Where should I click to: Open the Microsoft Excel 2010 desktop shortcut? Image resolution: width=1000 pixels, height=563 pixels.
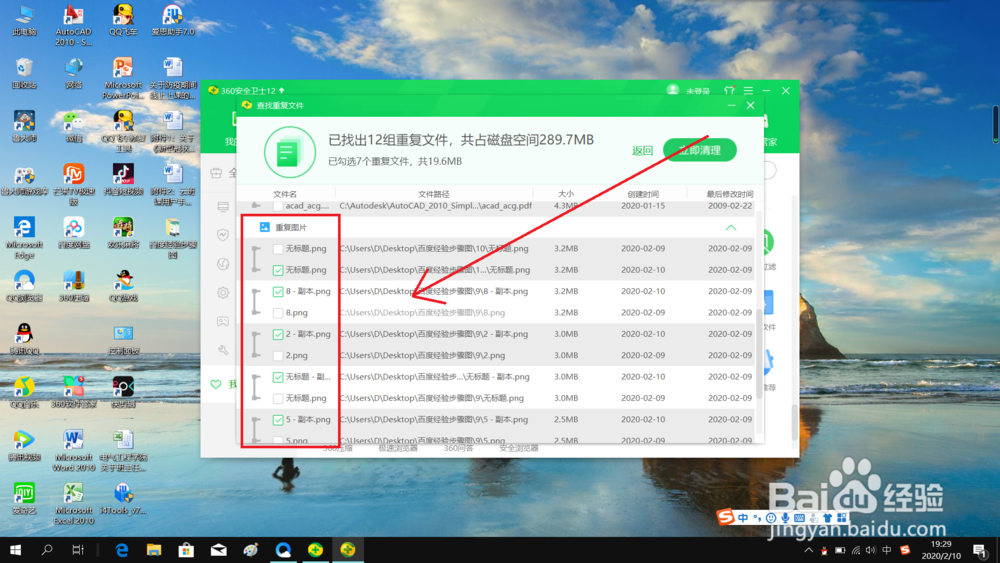click(73, 503)
